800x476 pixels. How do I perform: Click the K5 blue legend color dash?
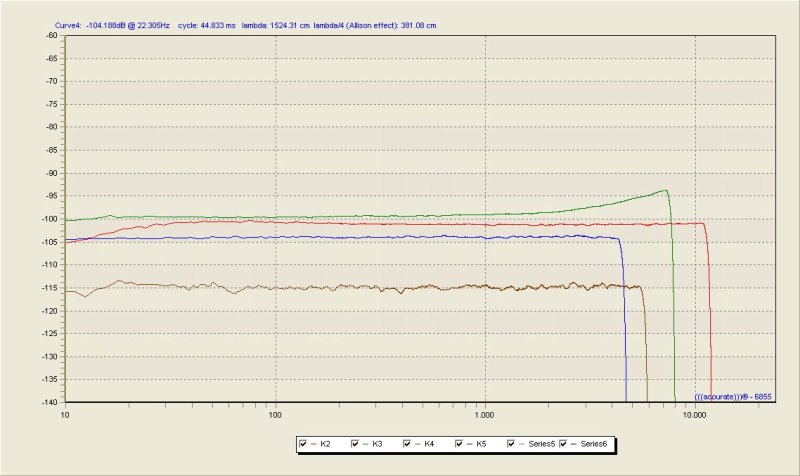click(469, 444)
